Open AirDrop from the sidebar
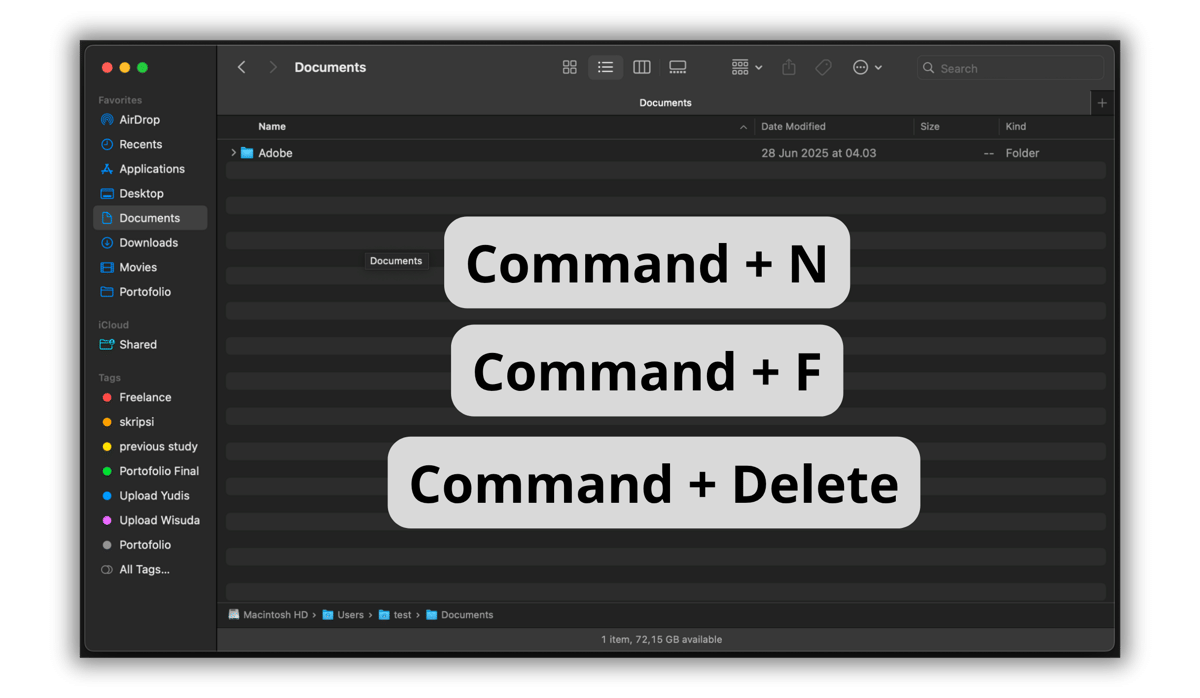Image resolution: width=1200 pixels, height=698 pixels. (x=139, y=120)
